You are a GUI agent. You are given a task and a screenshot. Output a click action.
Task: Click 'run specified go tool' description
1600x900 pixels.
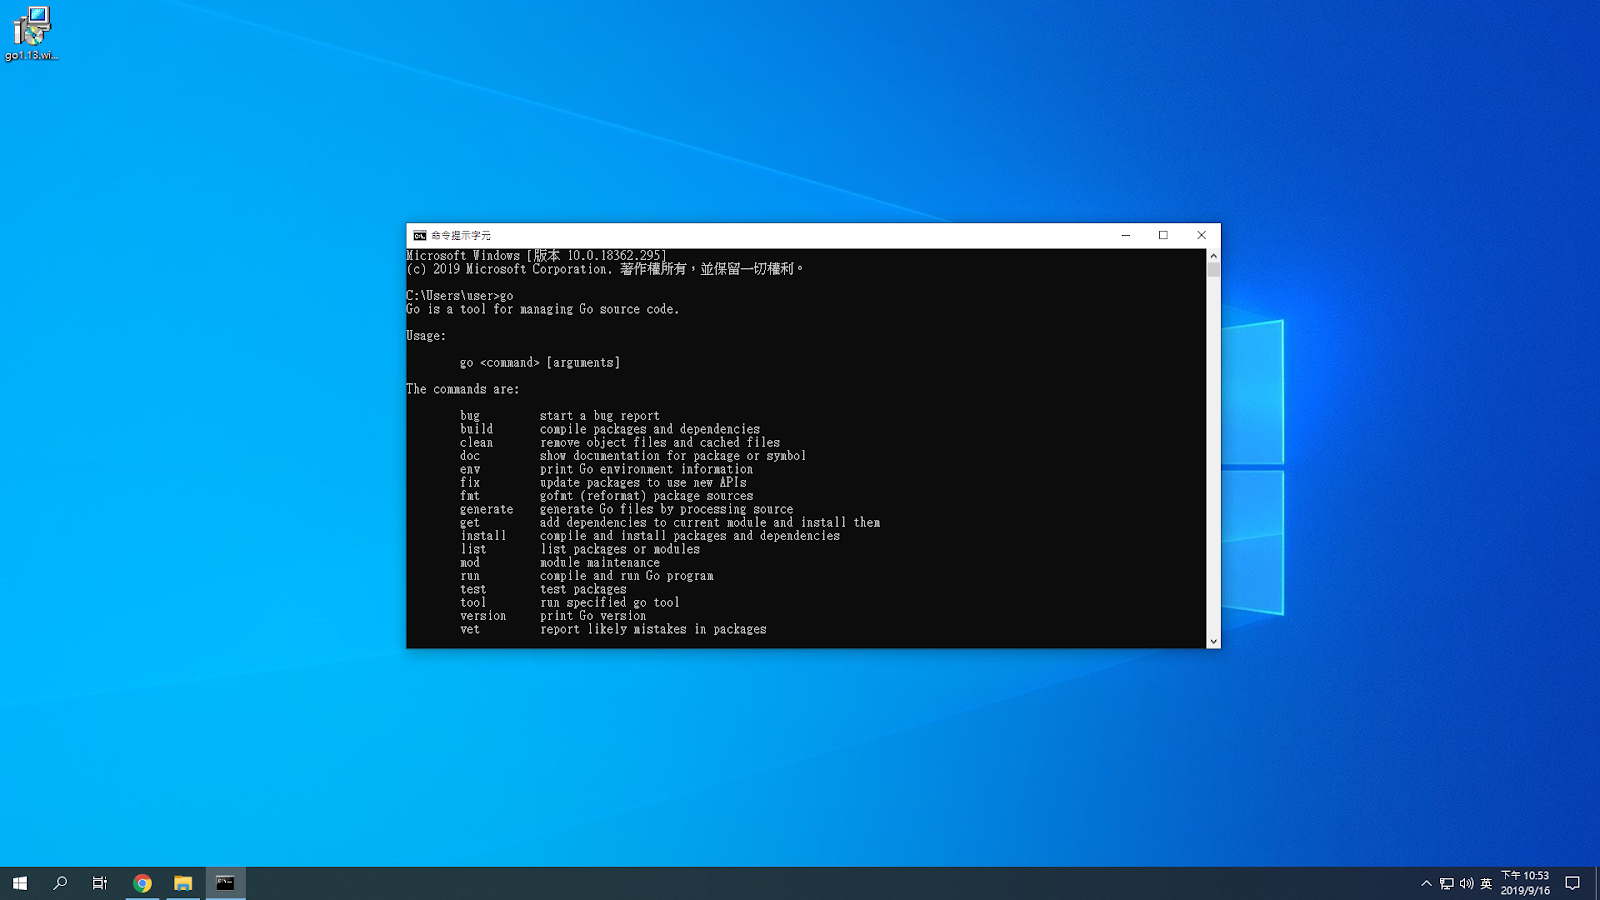point(610,603)
